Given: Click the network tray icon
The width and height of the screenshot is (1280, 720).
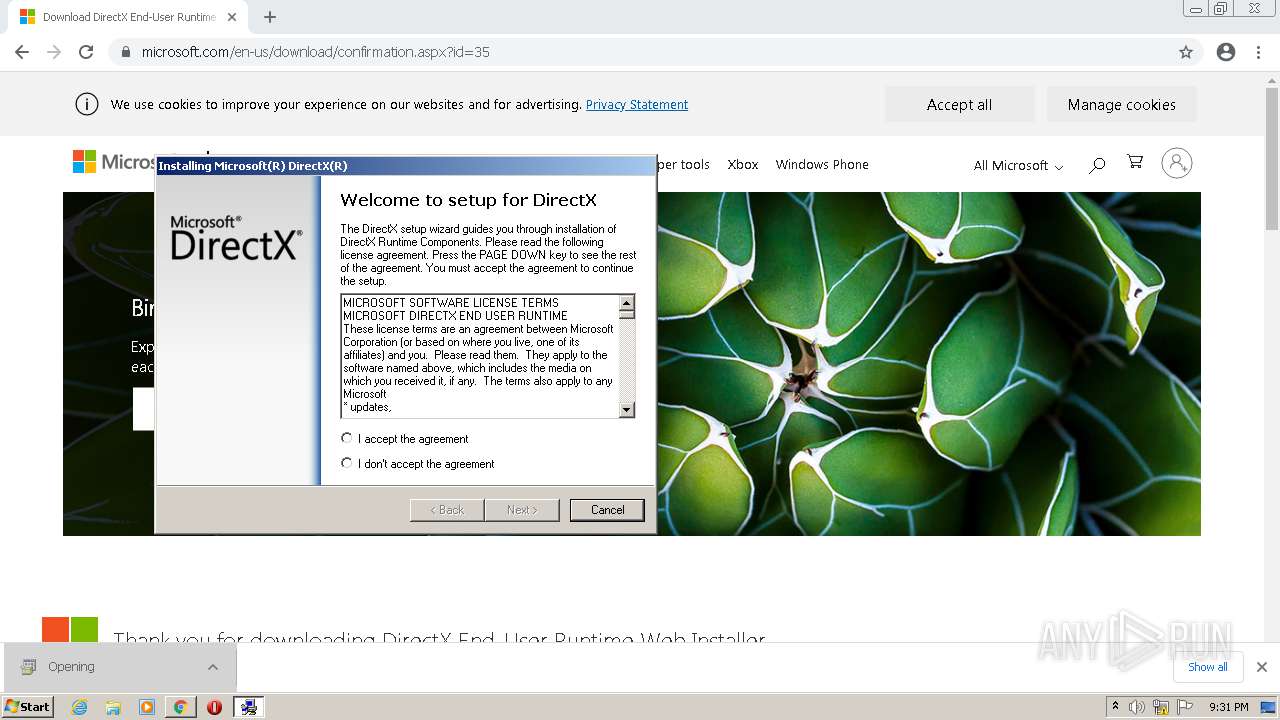Looking at the screenshot, I should [1160, 707].
